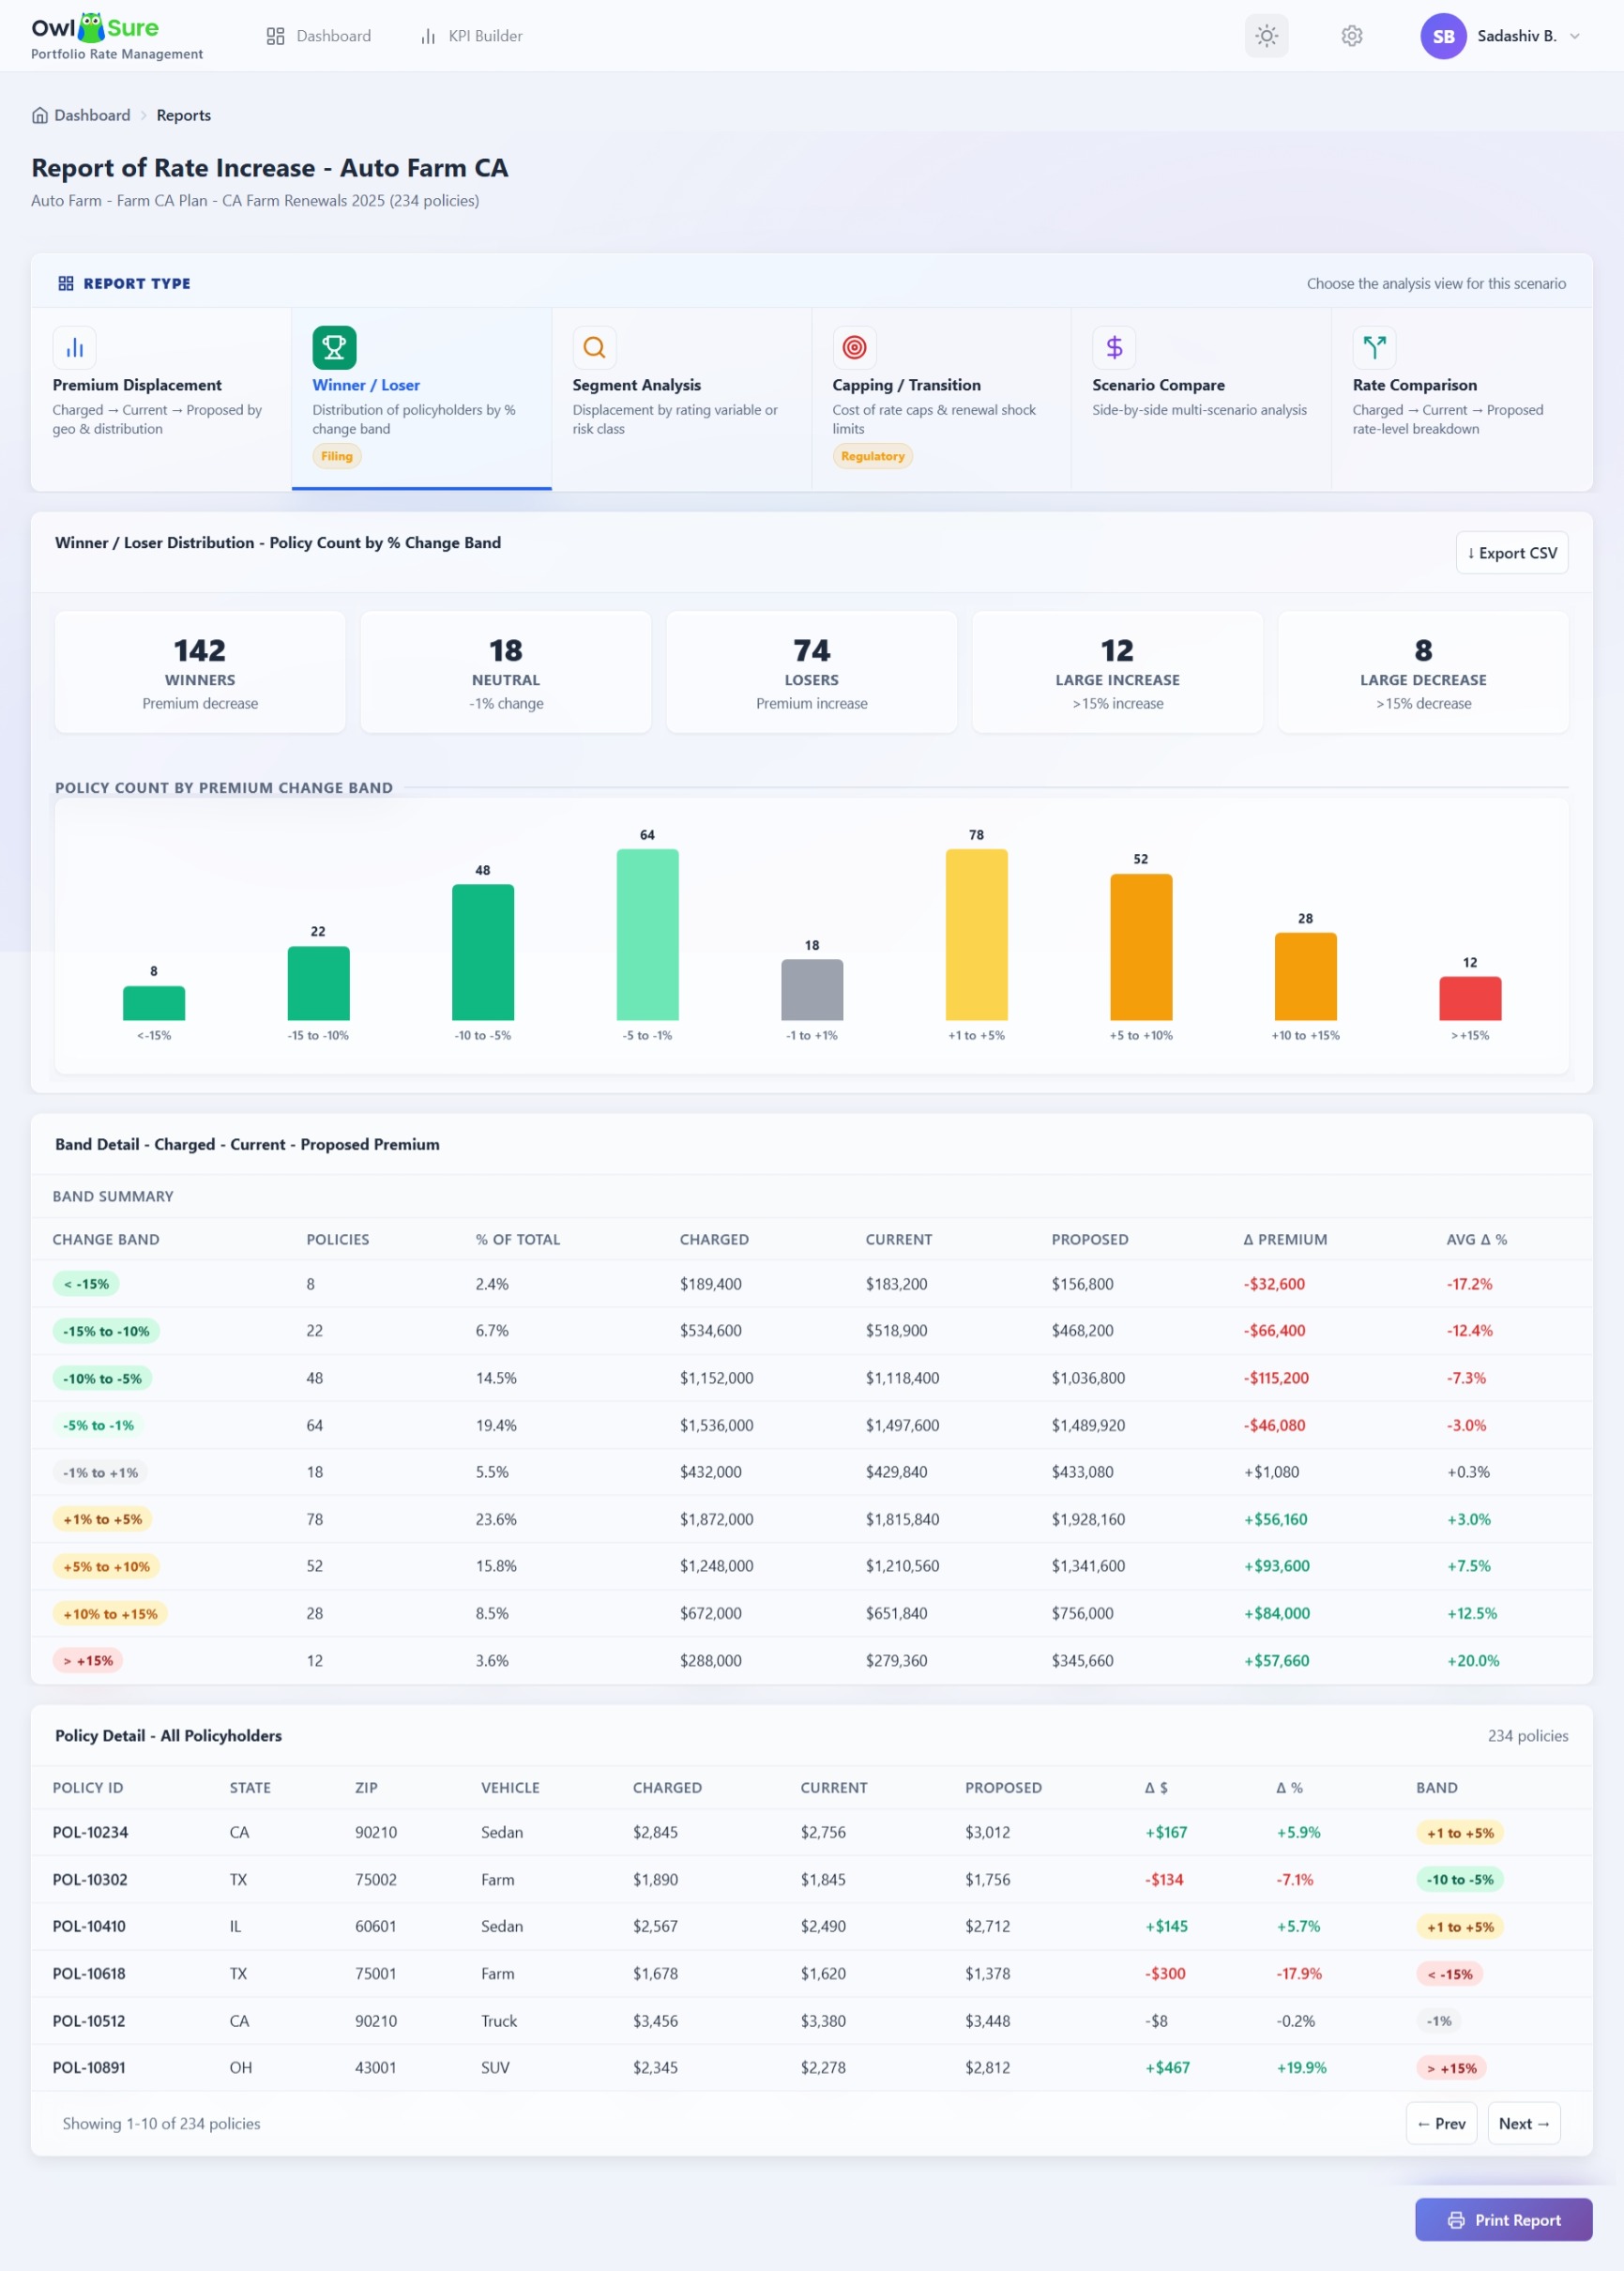Click the gray -1 to +1% bar

[811, 989]
